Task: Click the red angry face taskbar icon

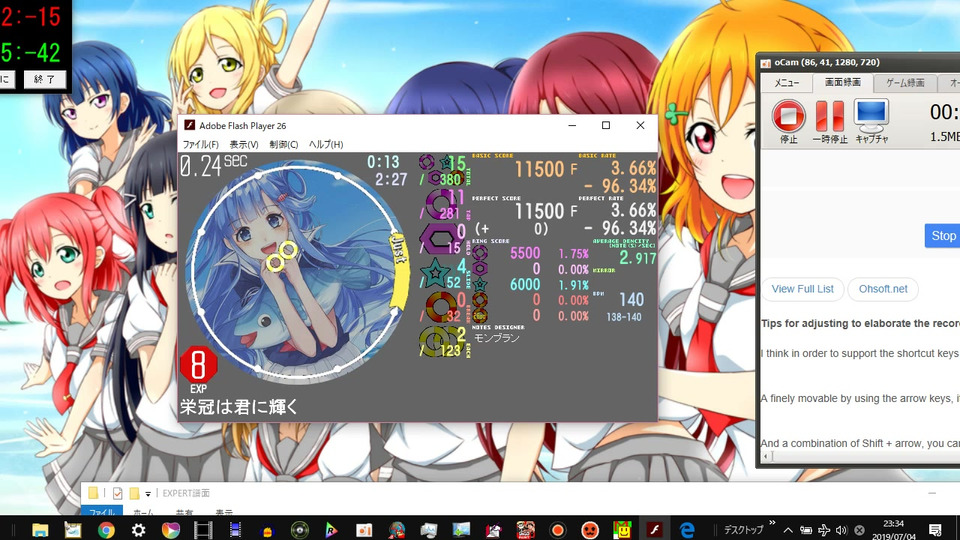Action: pyautogui.click(x=590, y=530)
